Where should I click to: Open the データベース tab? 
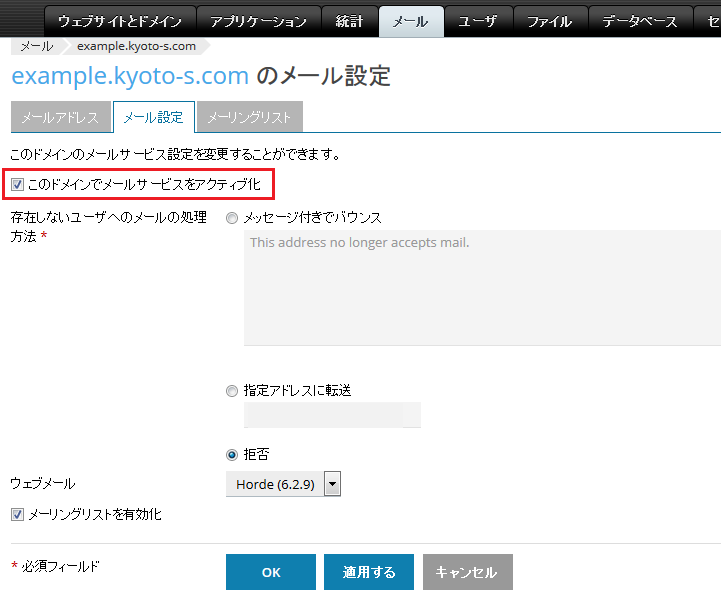click(x=640, y=21)
